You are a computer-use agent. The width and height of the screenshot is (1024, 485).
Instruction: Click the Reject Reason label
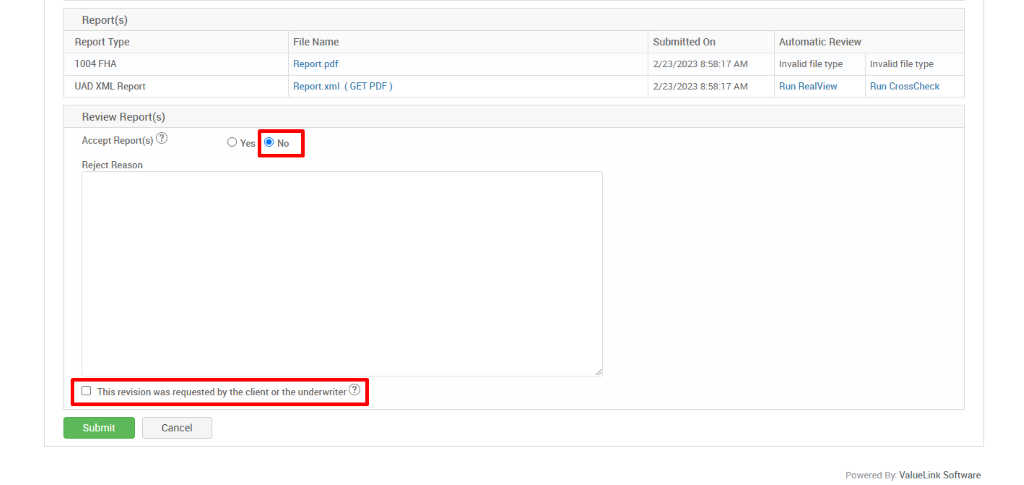(112, 165)
